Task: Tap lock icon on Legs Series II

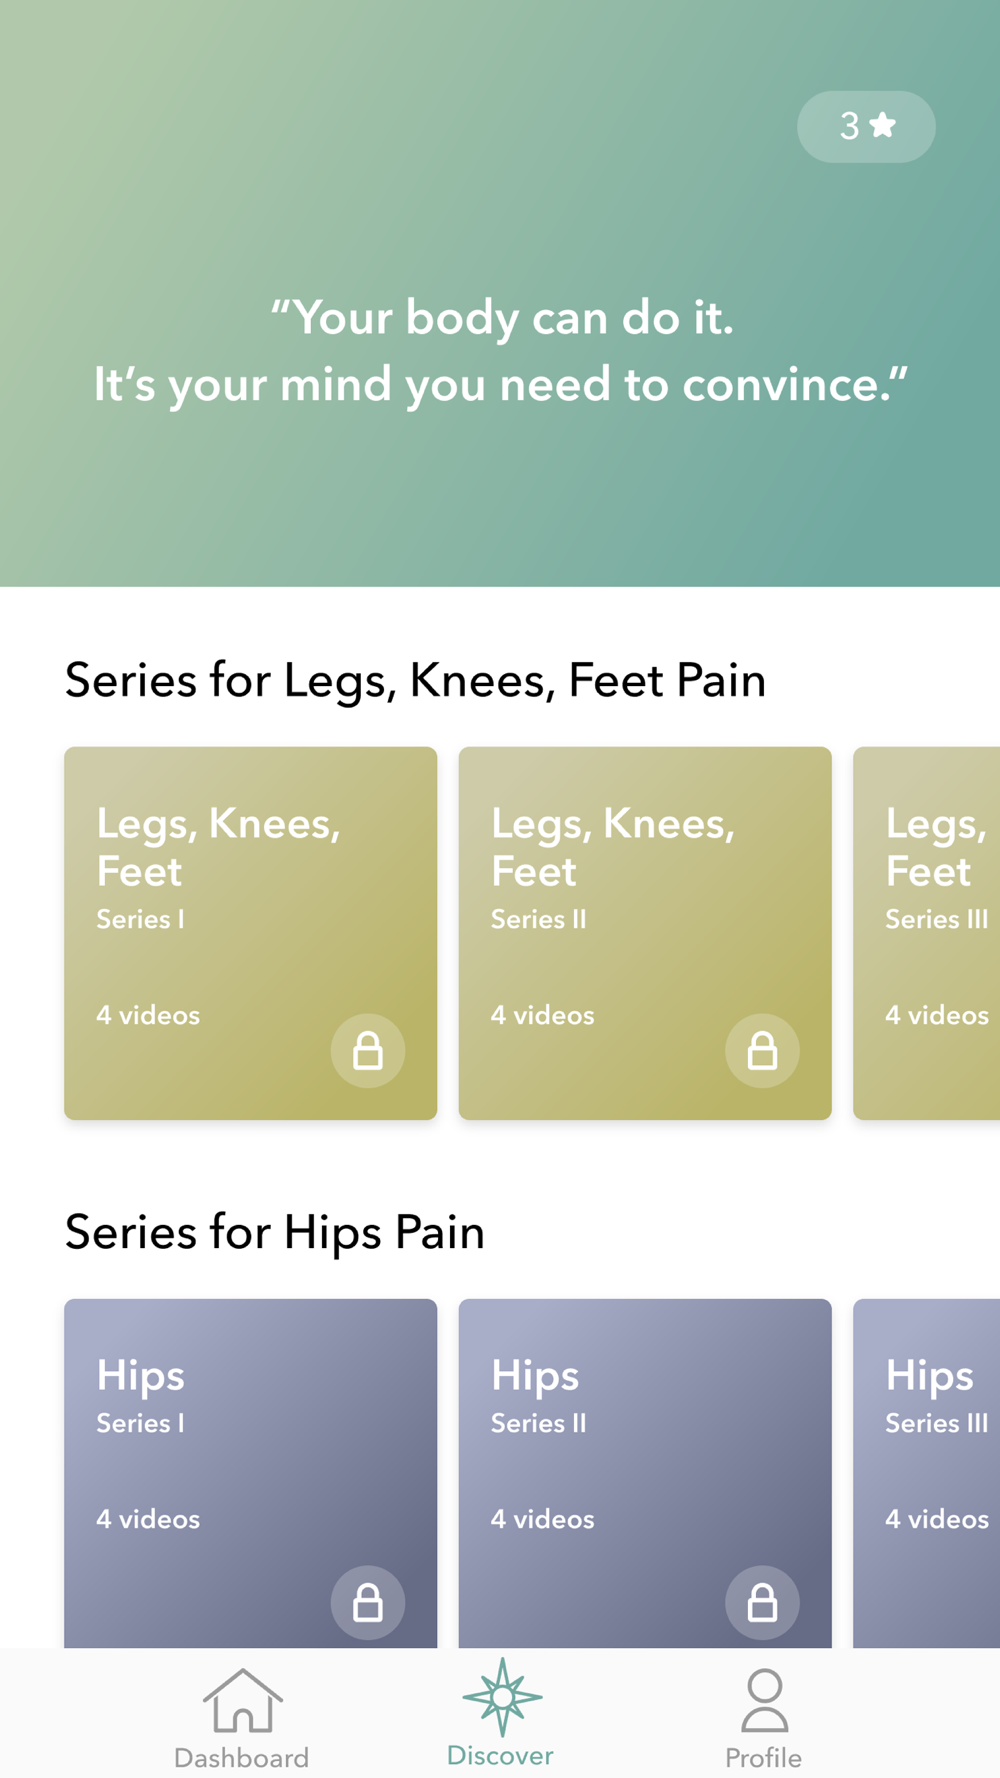Action: 762,1051
